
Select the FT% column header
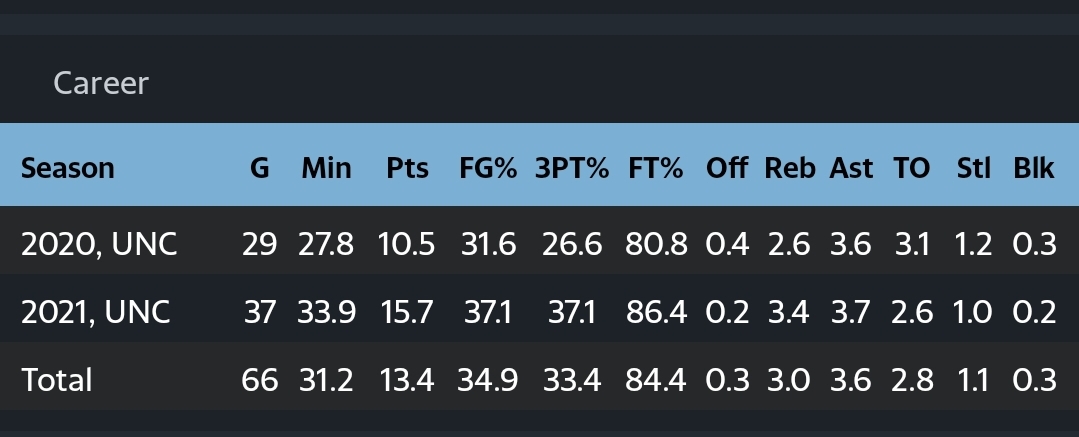pyautogui.click(x=655, y=168)
